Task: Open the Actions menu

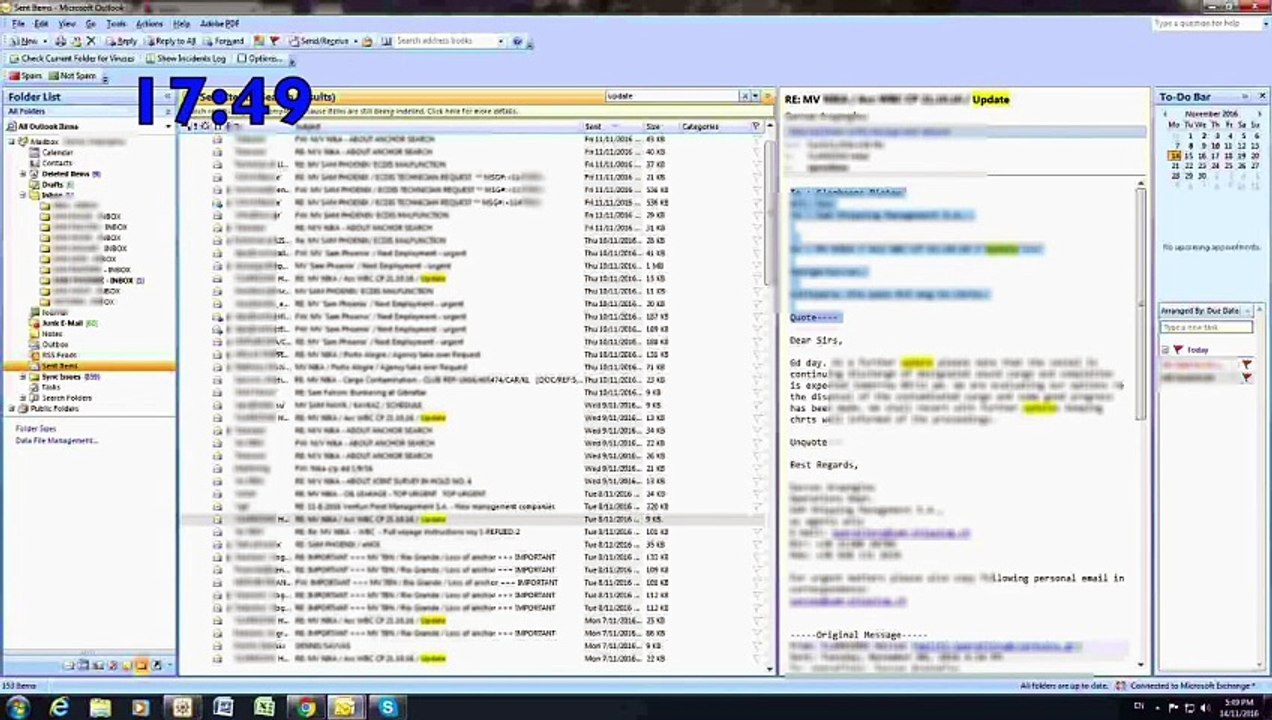Action: (x=149, y=23)
